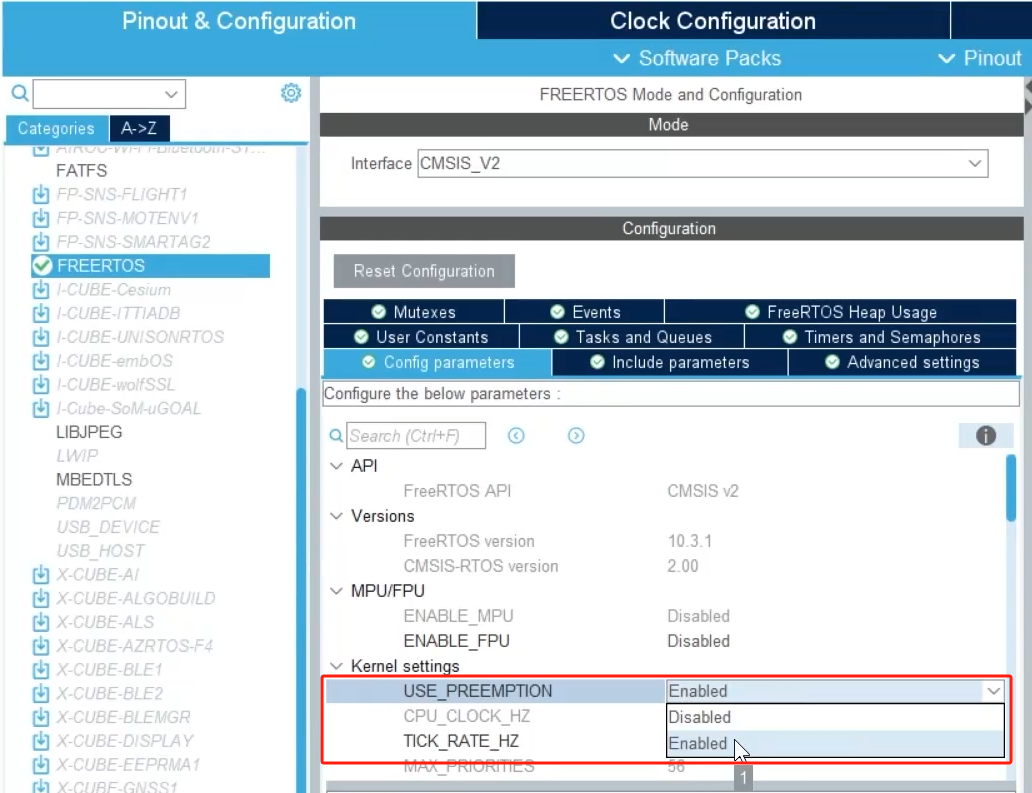Image resolution: width=1032 pixels, height=793 pixels.
Task: Select the A->Z tab
Action: click(139, 128)
